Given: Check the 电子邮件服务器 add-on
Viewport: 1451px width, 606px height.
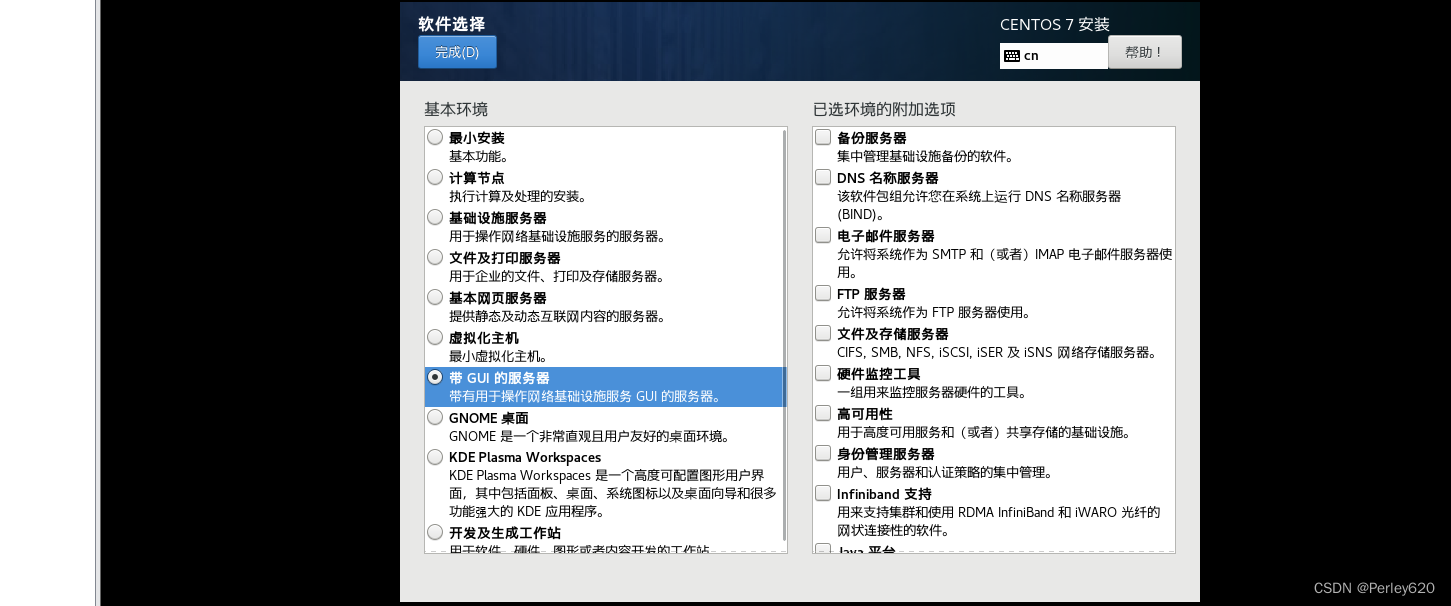Looking at the screenshot, I should pos(822,235).
